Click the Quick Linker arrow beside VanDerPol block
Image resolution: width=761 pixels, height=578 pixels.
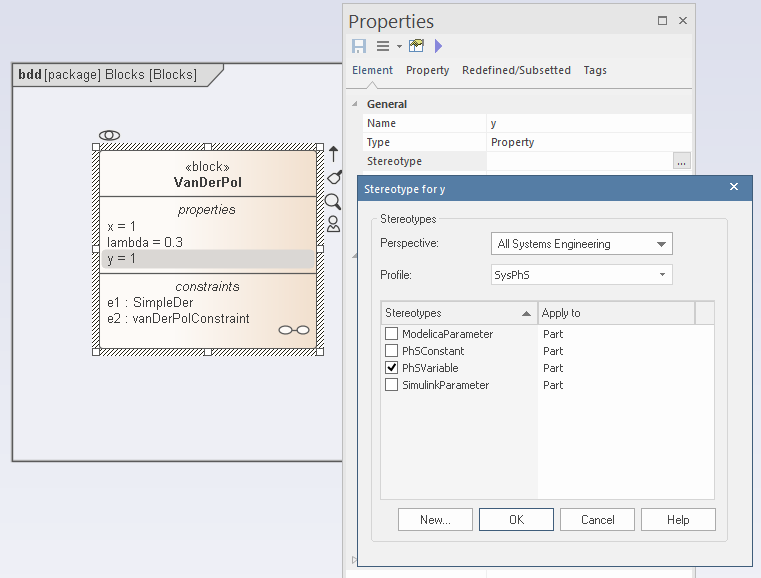[x=334, y=154]
